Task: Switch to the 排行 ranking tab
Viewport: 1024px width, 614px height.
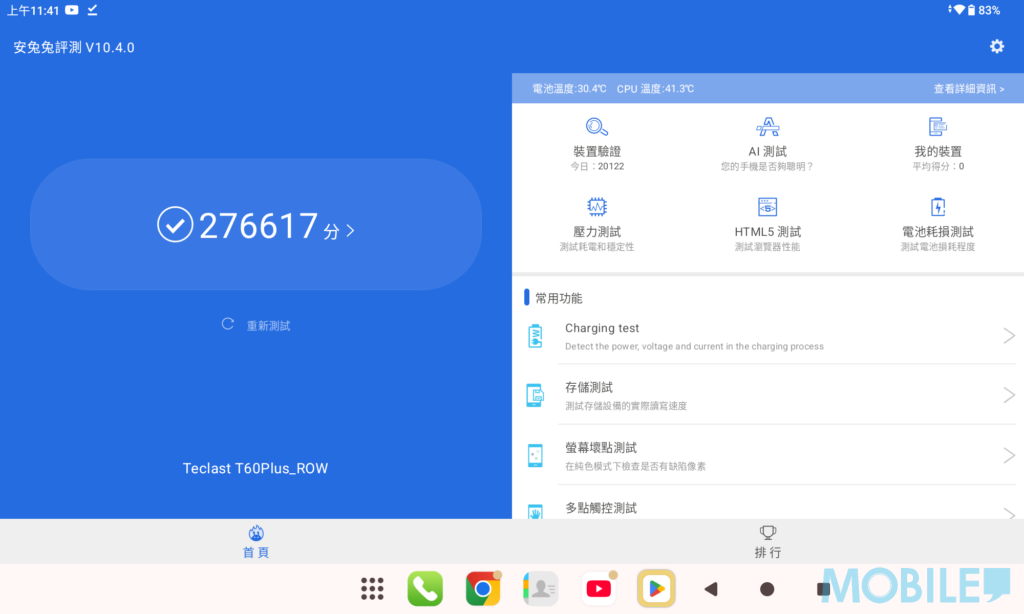Action: click(x=767, y=541)
